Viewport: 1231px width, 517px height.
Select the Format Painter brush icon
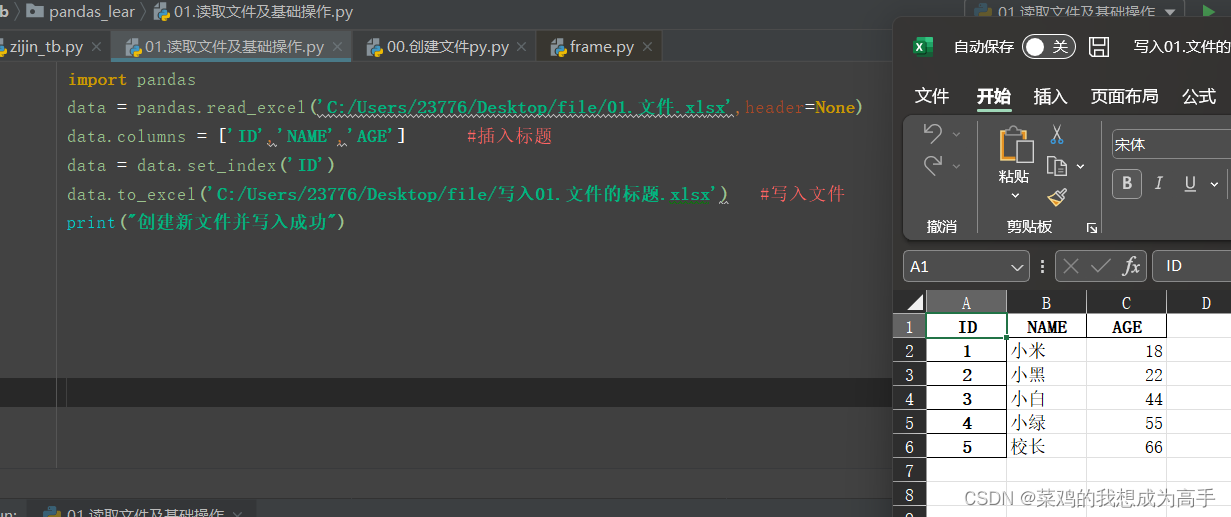coord(1057,197)
